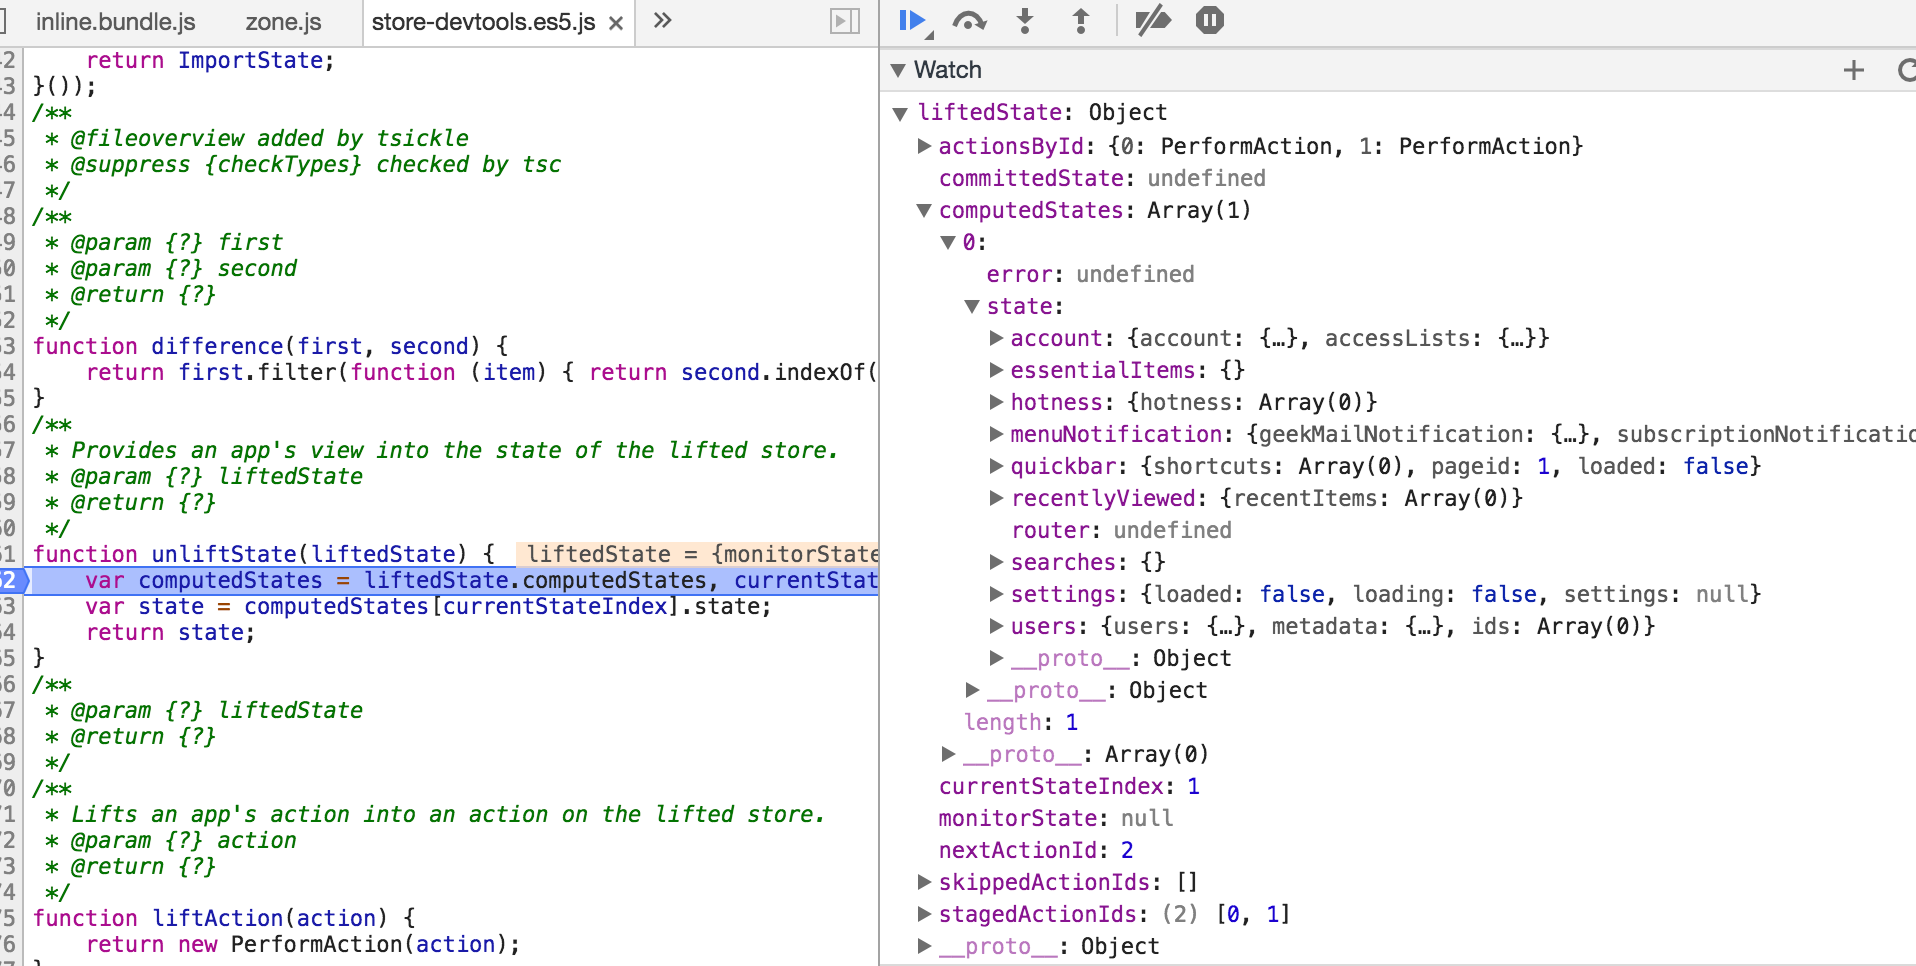
Task: Expand actionsById entry
Action: [x=925, y=146]
